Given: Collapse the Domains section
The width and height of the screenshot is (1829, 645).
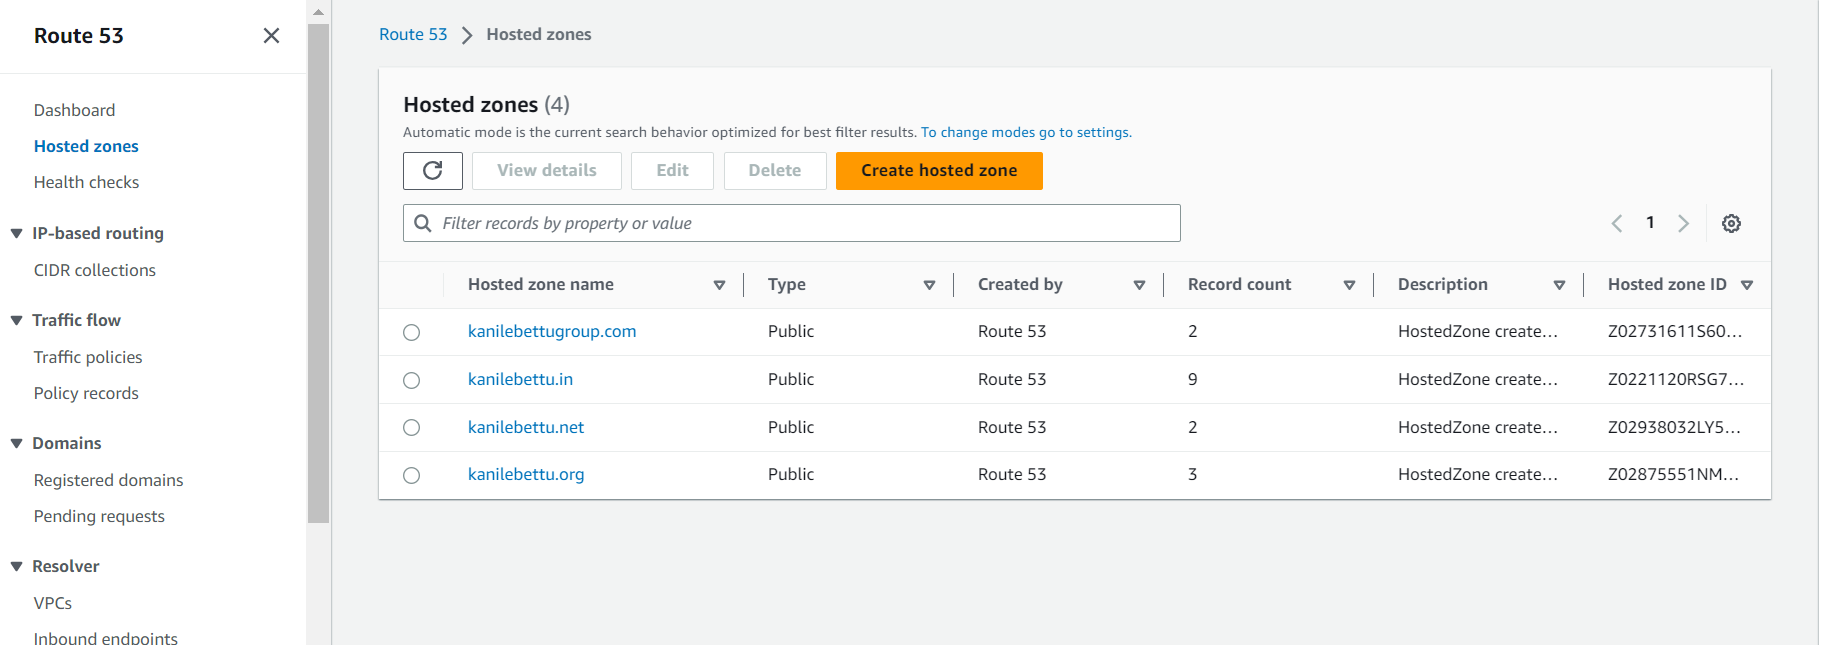Looking at the screenshot, I should (17, 443).
